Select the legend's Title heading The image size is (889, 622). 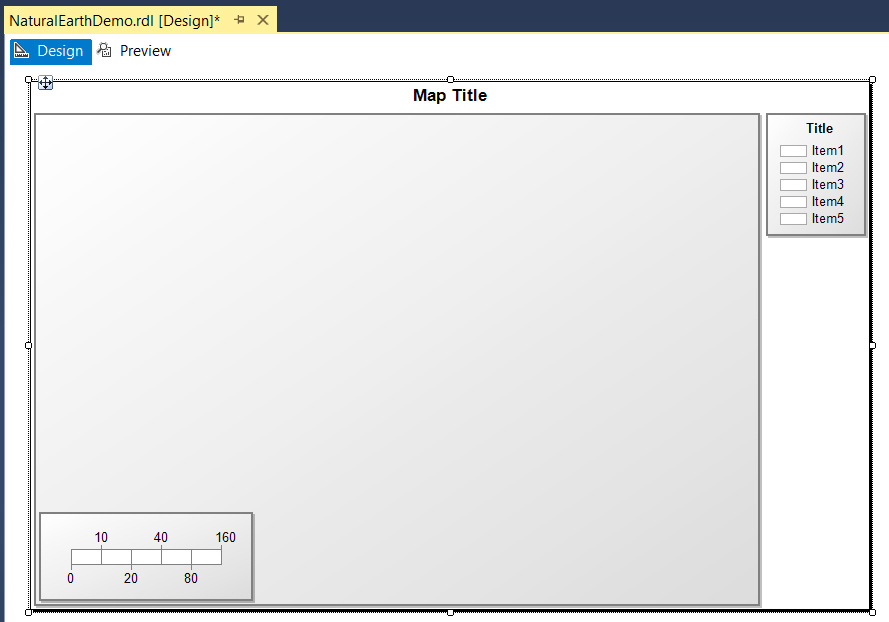coord(819,128)
